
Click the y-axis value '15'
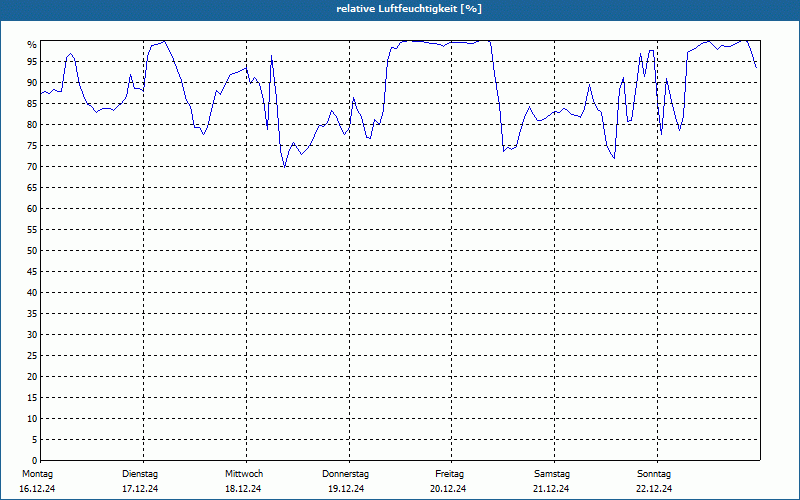point(32,397)
